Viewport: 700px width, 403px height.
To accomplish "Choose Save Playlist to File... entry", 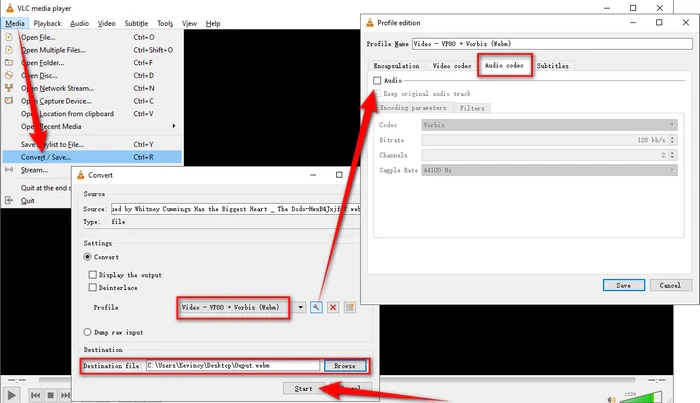I will [x=92, y=144].
